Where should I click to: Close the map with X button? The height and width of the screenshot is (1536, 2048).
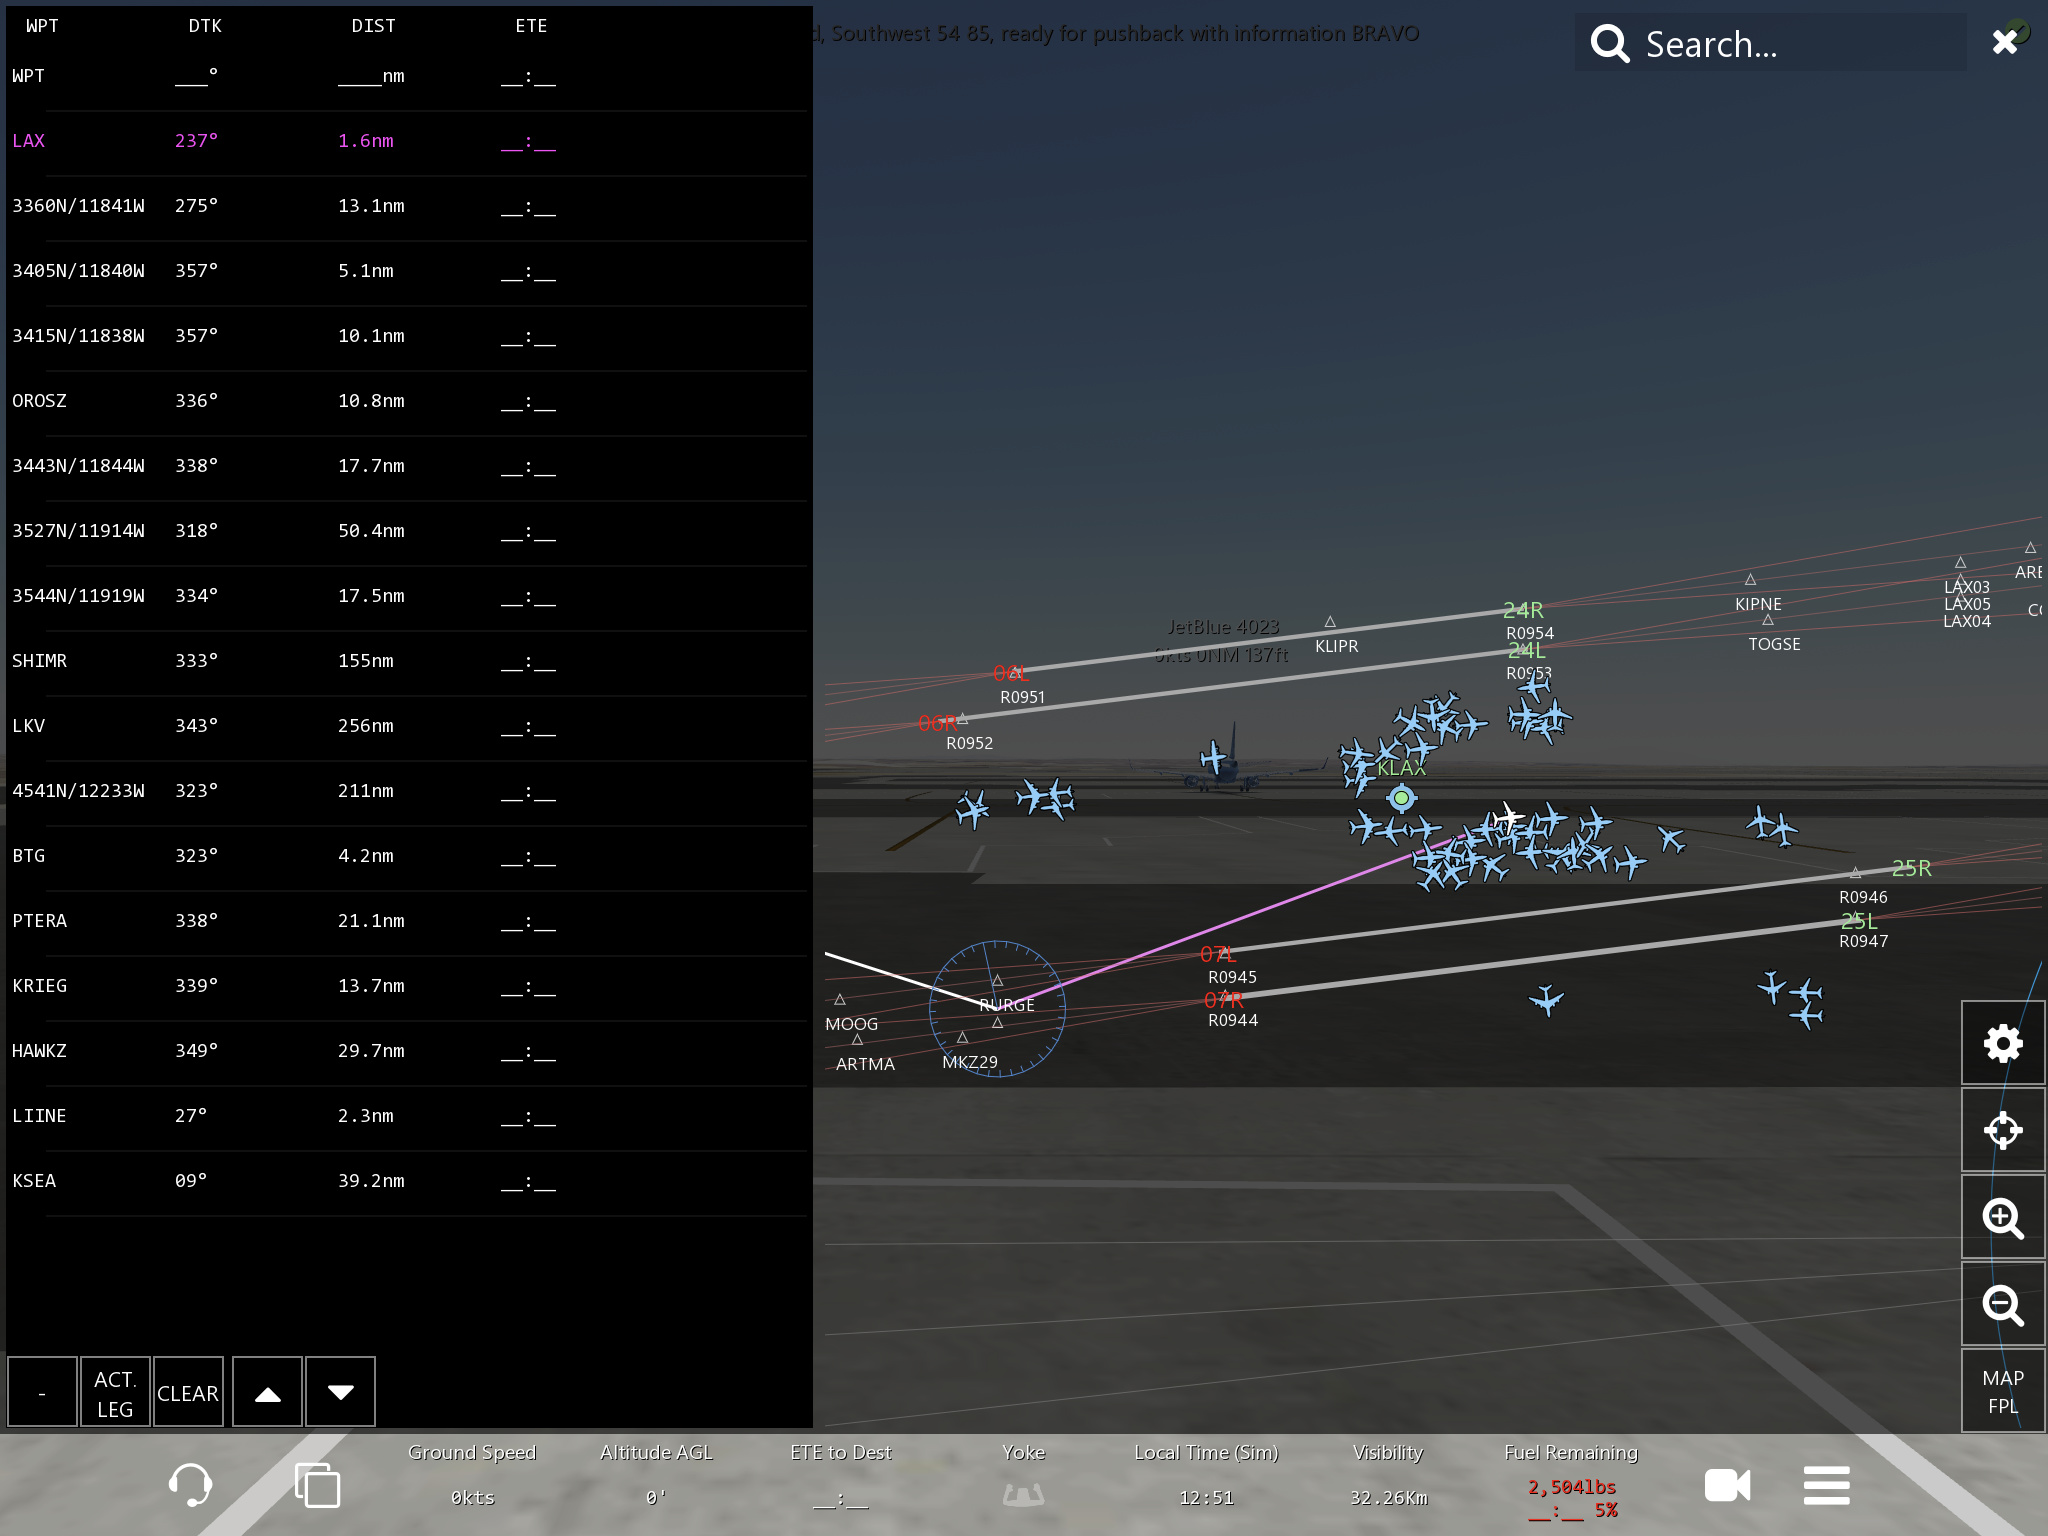pos(2004,42)
